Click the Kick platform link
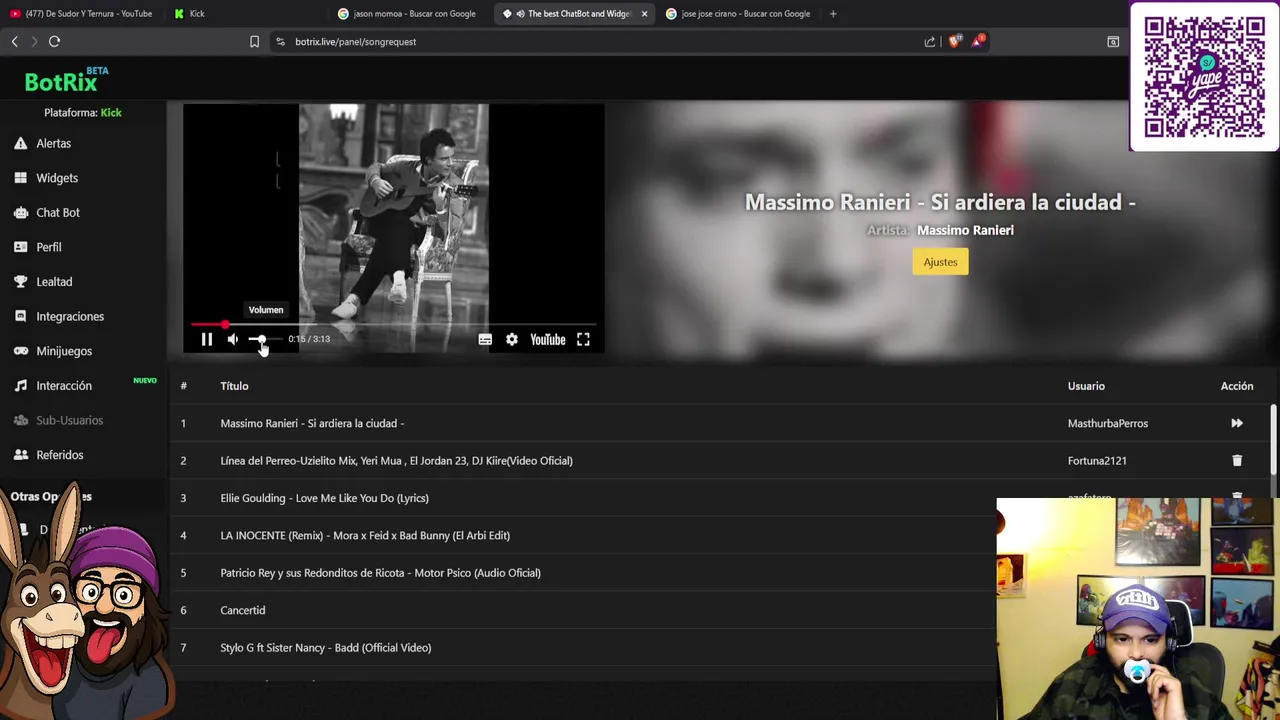Screen dimensions: 1280x720 pos(111,113)
